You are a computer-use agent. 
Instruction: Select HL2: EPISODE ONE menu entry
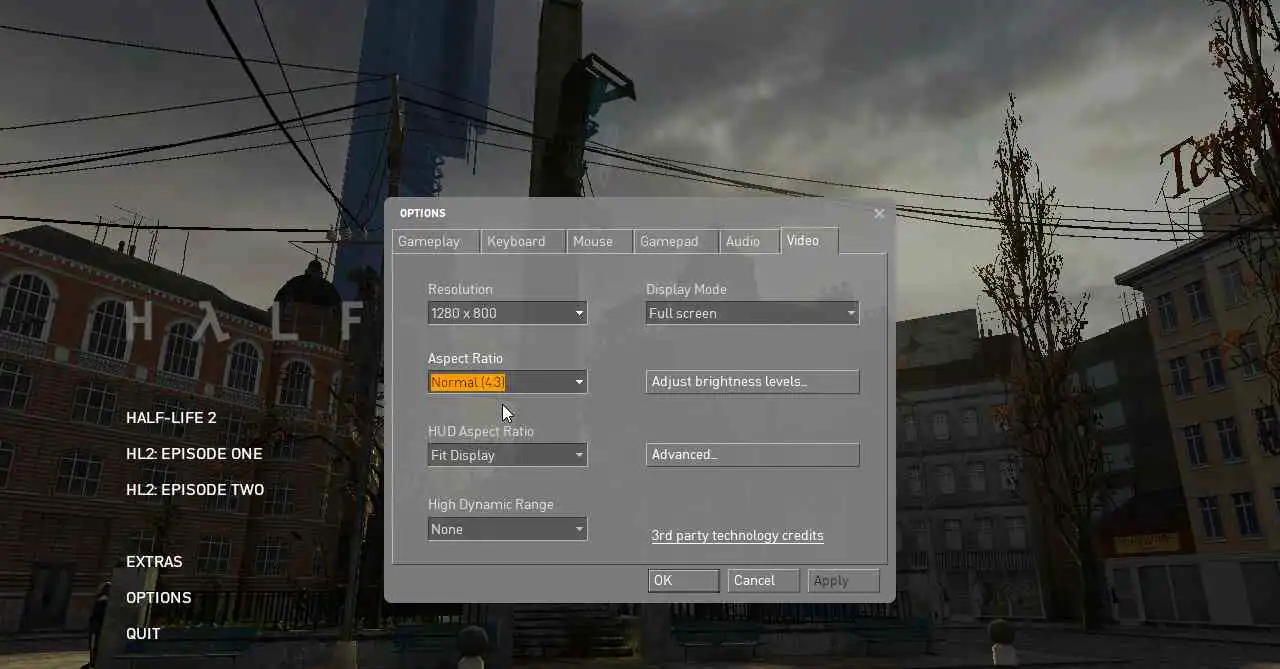click(194, 454)
